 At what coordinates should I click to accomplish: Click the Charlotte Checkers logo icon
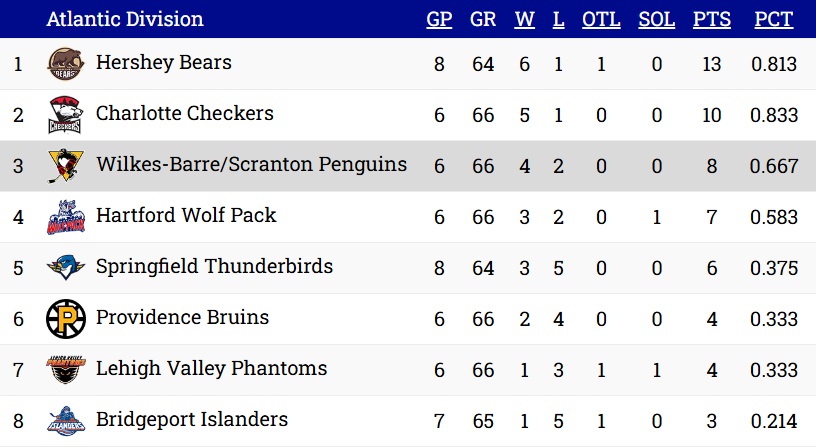click(x=65, y=114)
